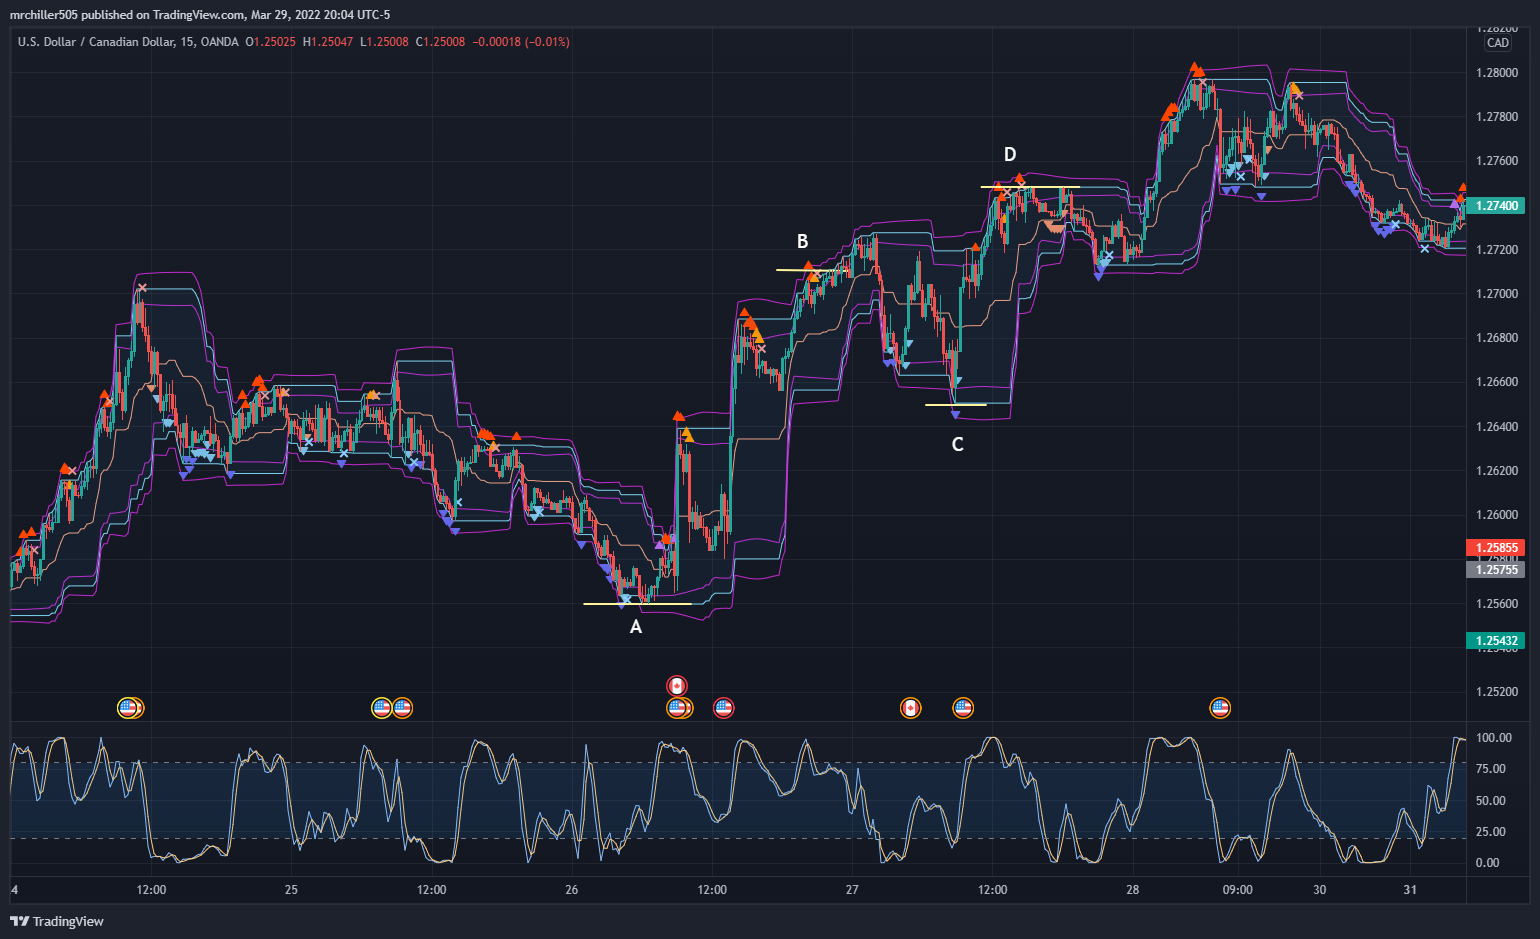1540x939 pixels.
Task: Select the yellow horizontal line above label C
Action: 956,405
